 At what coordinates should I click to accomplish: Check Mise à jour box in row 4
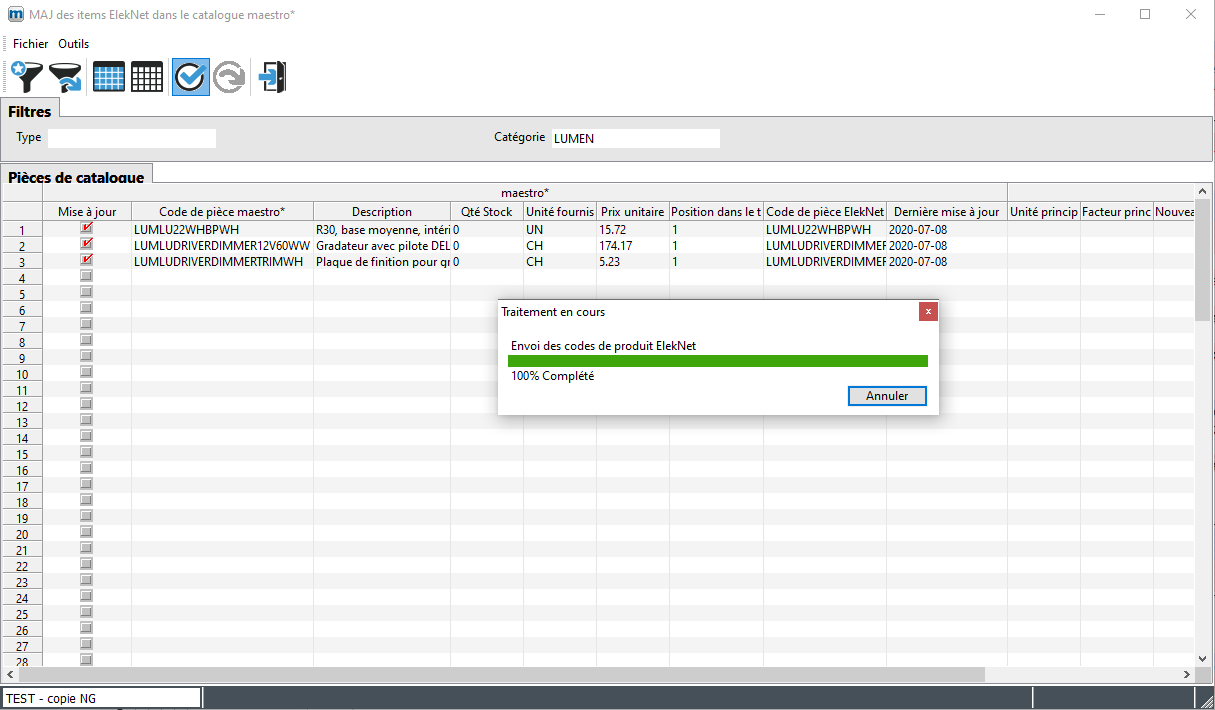(86, 276)
